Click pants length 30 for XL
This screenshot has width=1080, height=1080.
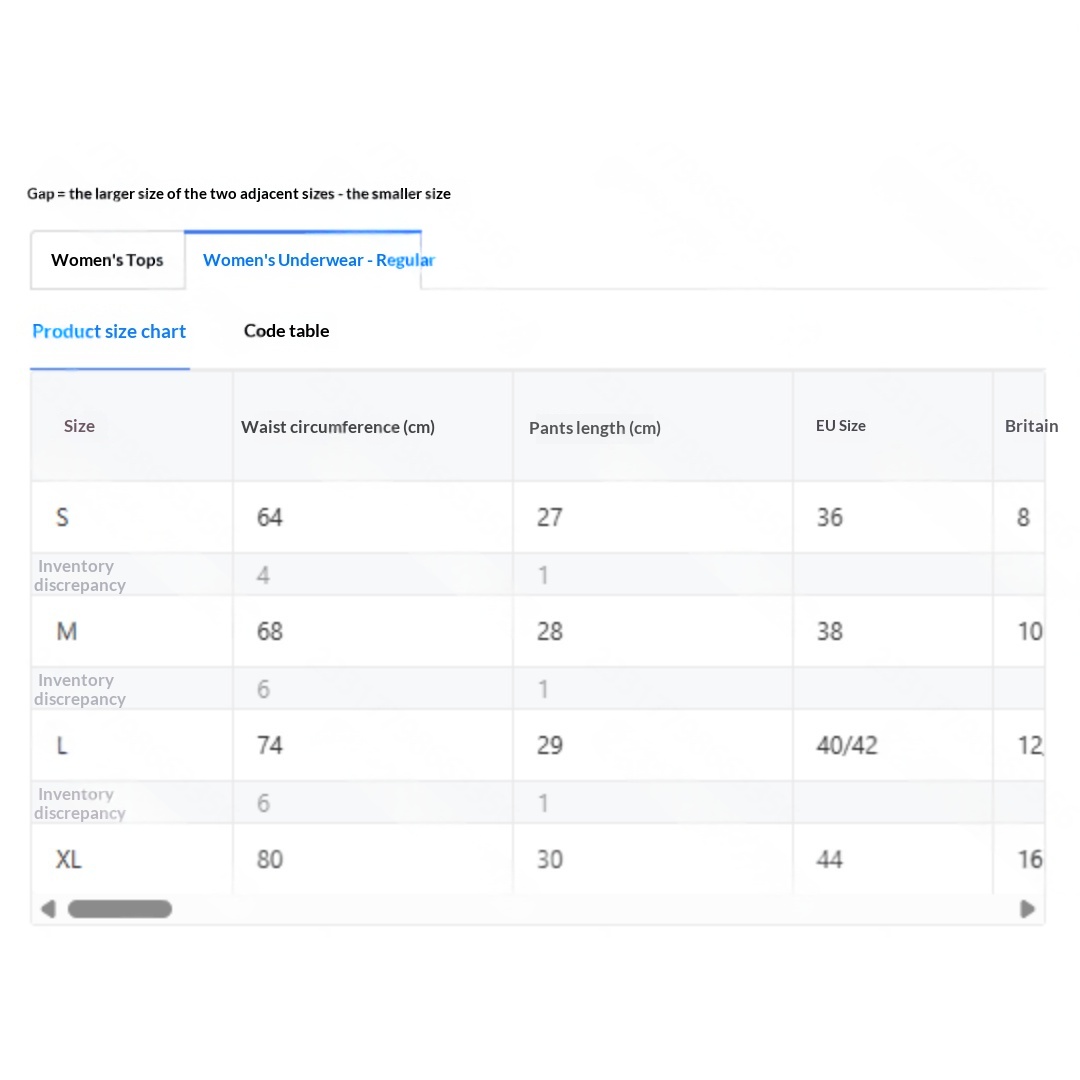[x=550, y=859]
